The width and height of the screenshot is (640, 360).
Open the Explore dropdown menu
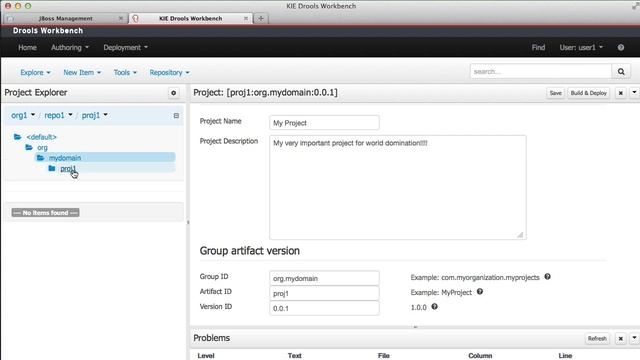tap(36, 73)
